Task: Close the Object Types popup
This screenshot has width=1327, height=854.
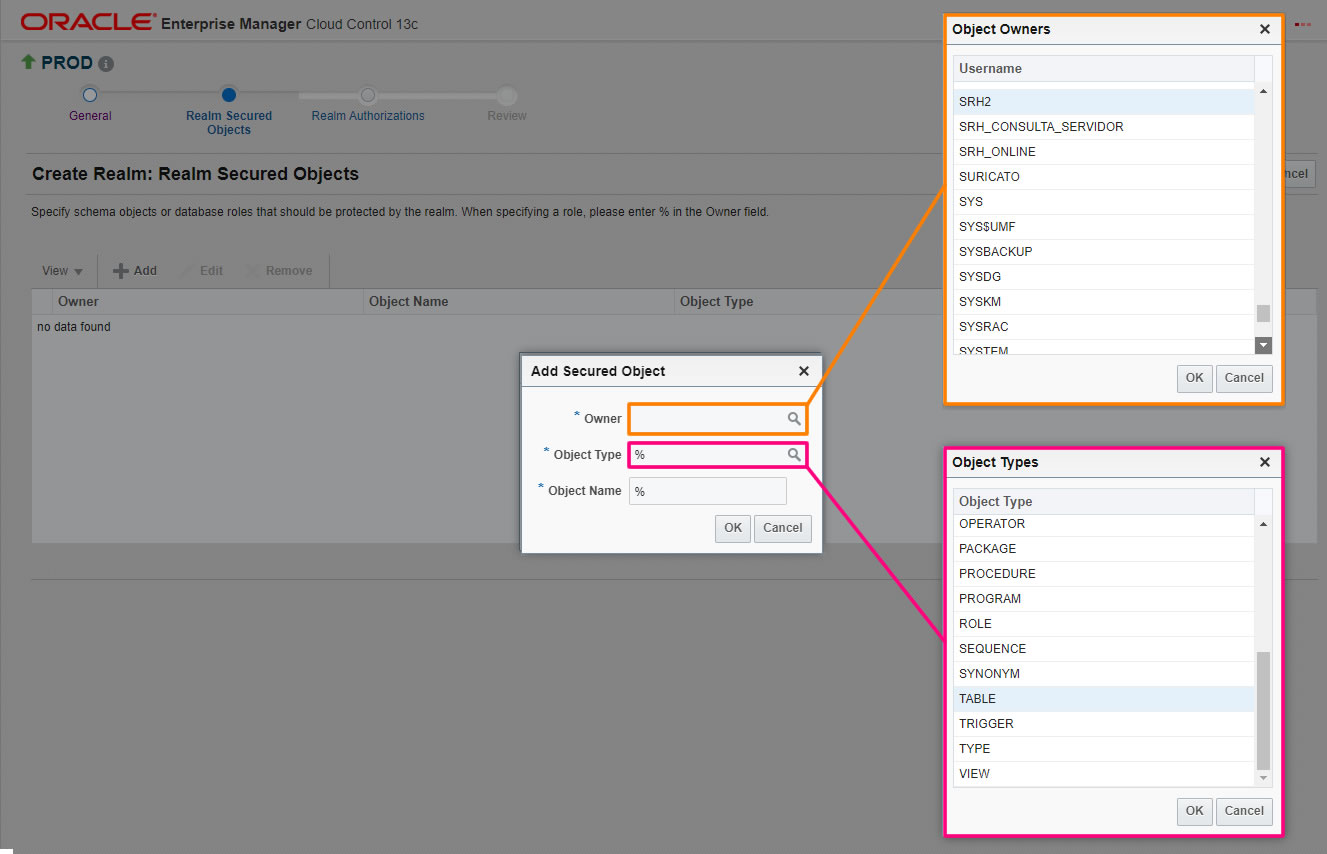Action: click(x=1265, y=463)
